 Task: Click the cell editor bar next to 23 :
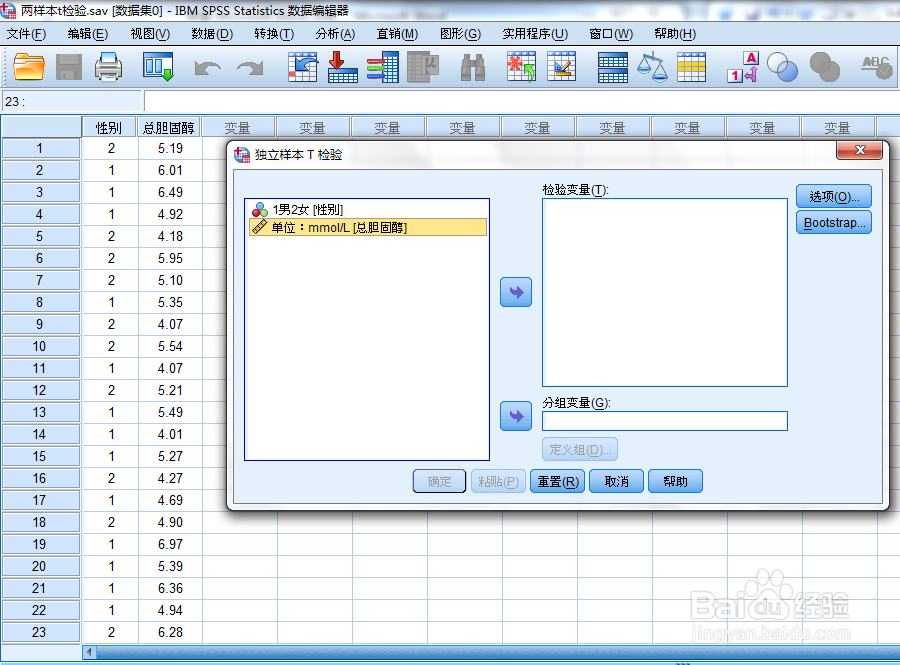pyautogui.click(x=521, y=102)
